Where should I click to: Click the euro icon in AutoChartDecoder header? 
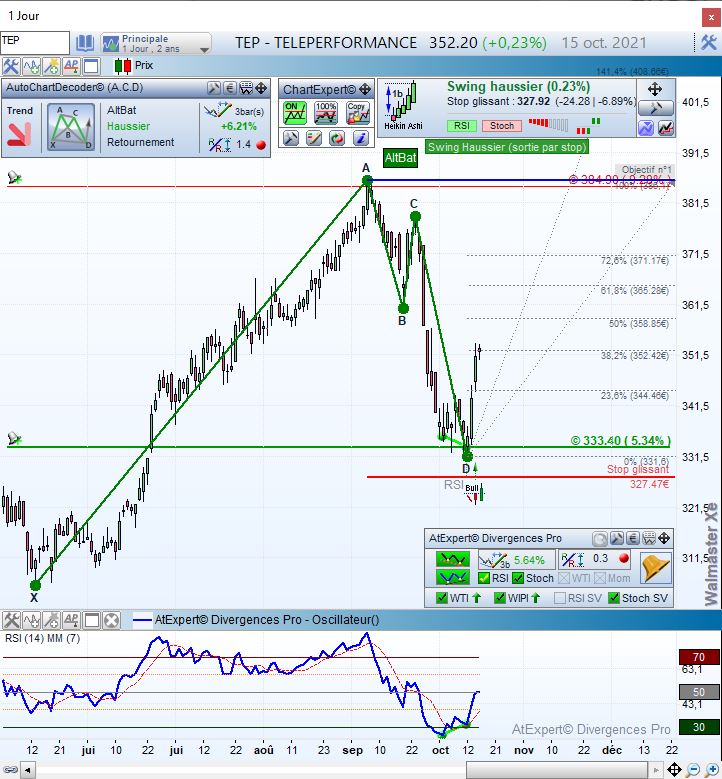pos(230,88)
